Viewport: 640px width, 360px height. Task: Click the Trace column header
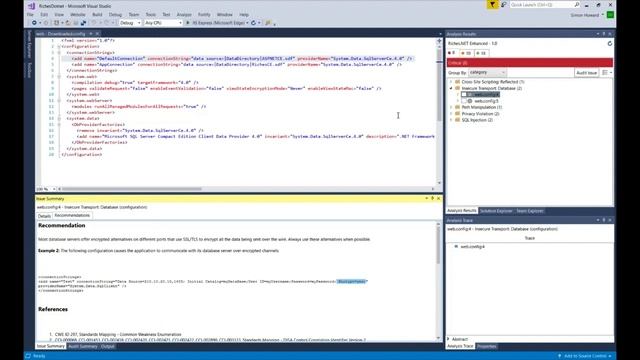(530, 238)
